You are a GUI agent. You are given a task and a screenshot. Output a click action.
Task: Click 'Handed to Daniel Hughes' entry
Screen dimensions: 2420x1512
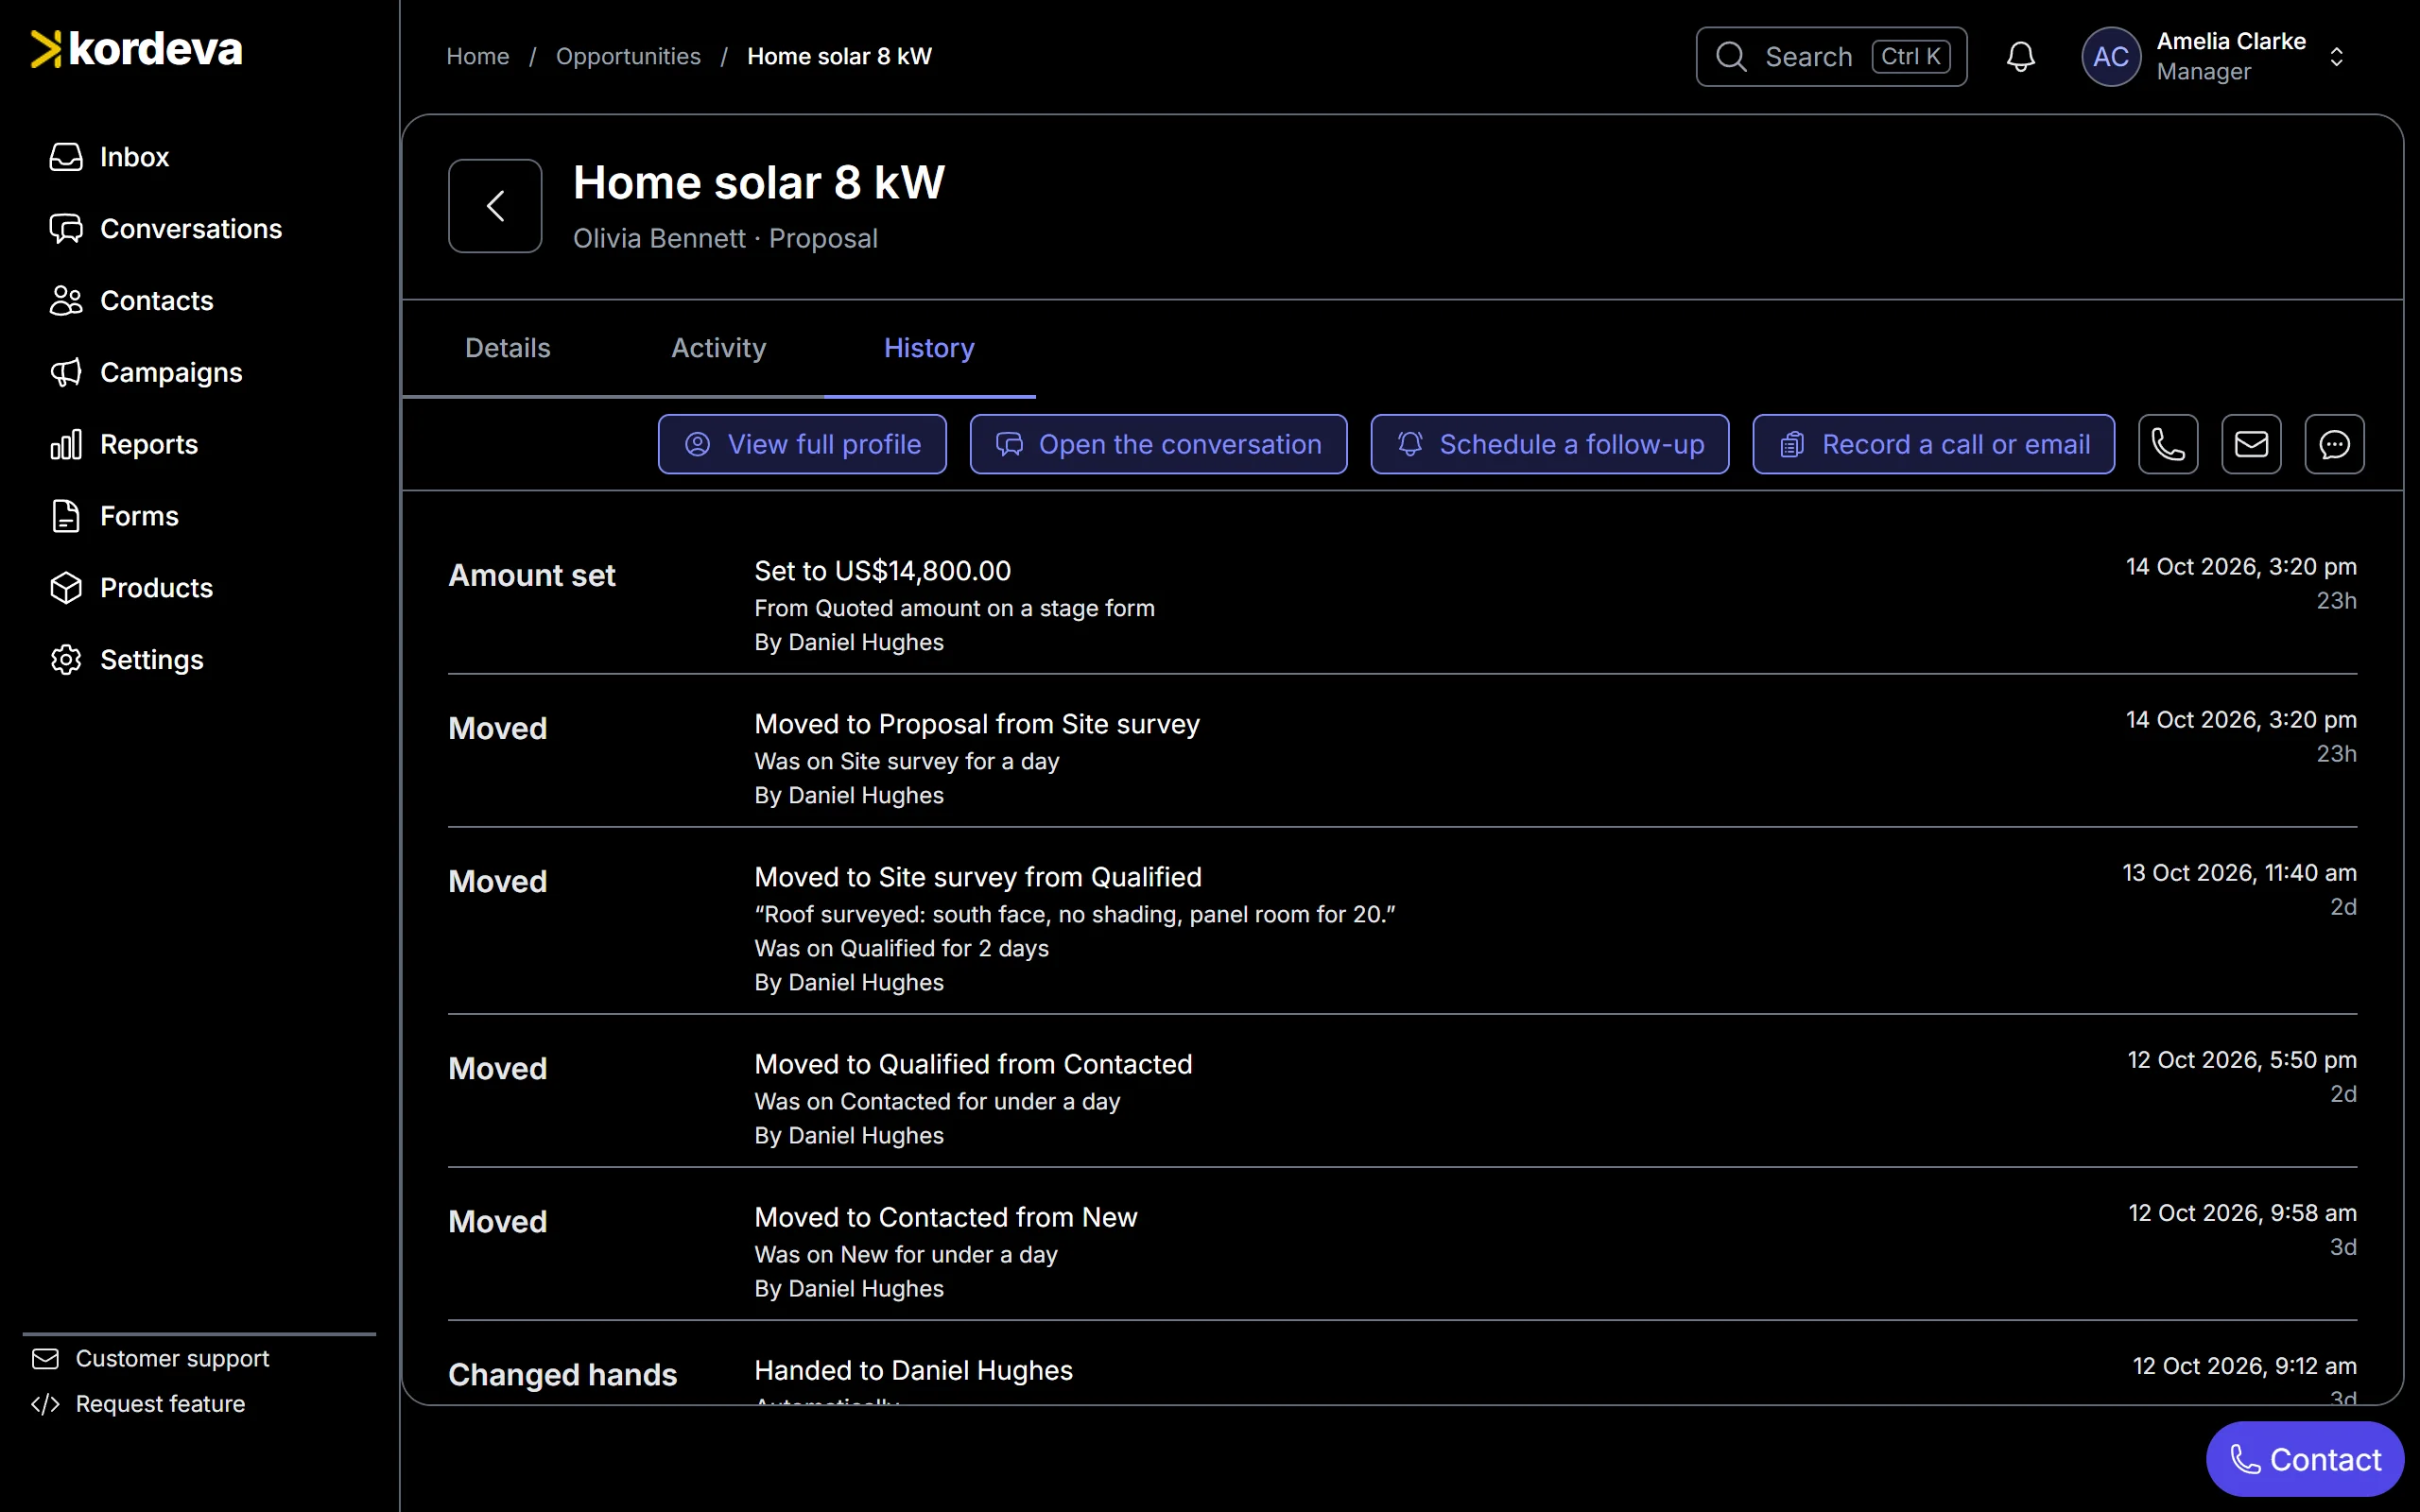913,1370
